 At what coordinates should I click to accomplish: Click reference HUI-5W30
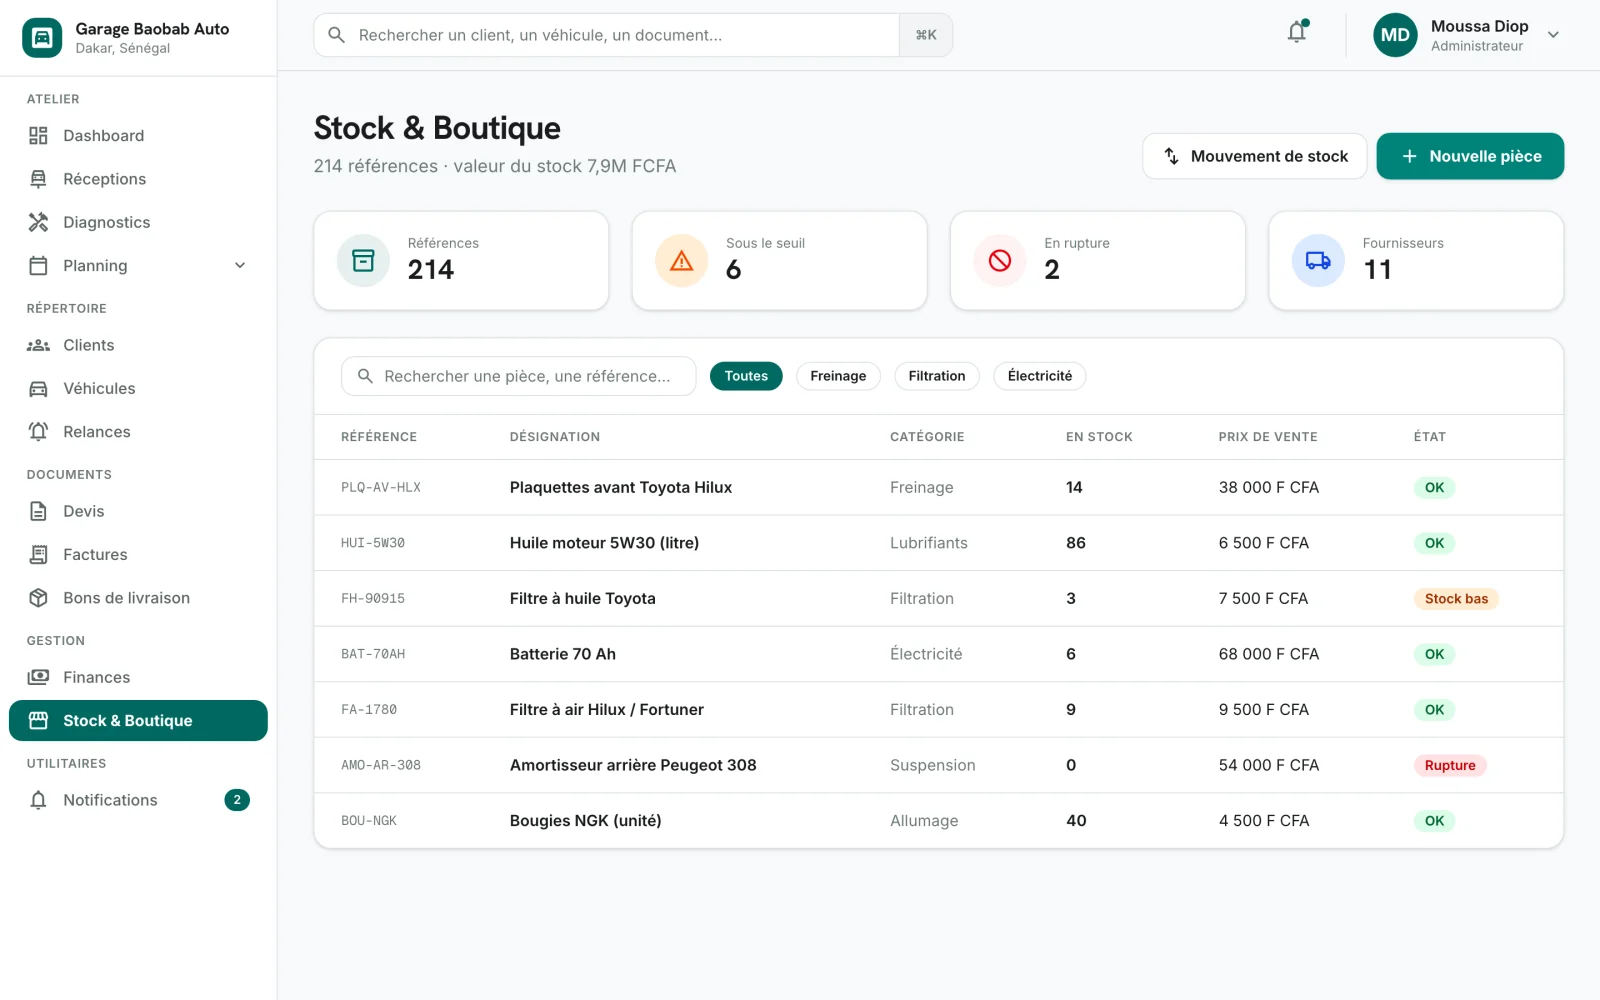click(373, 543)
